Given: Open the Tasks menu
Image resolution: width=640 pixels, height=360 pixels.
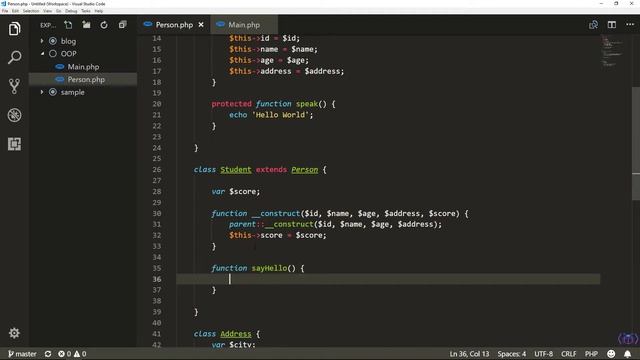Looking at the screenshot, I should tap(86, 11).
